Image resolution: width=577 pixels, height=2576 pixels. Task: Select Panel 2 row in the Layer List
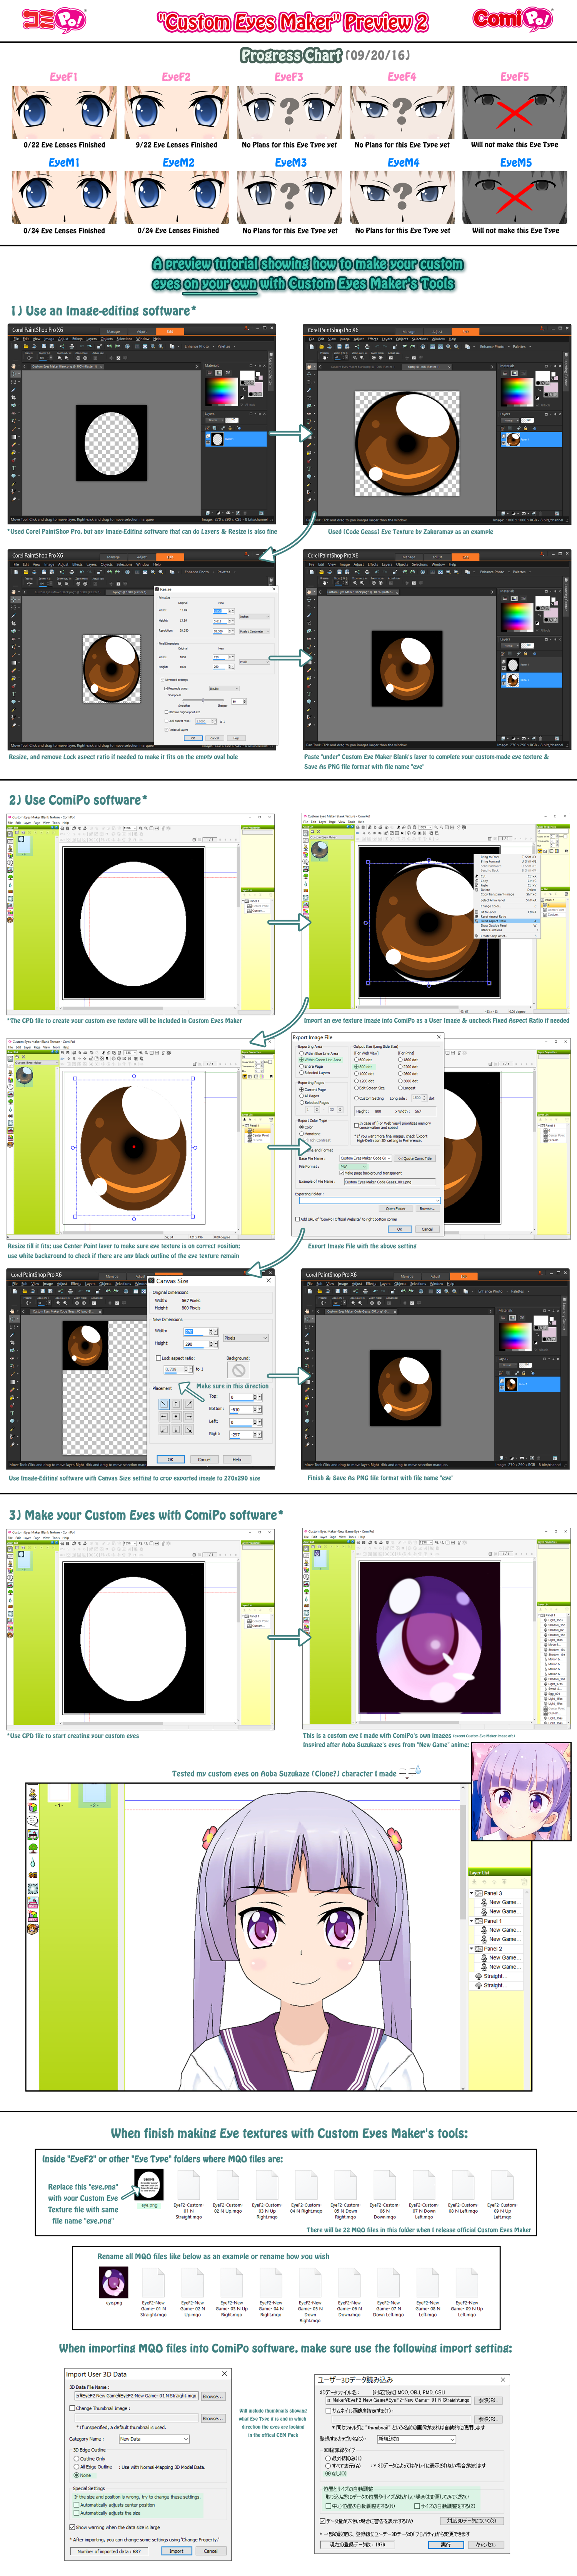point(496,1949)
